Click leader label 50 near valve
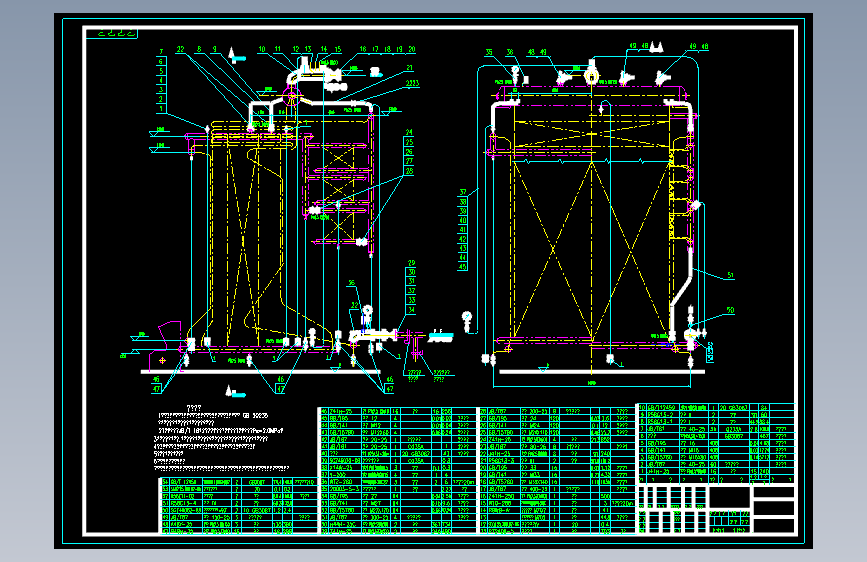 coord(730,310)
